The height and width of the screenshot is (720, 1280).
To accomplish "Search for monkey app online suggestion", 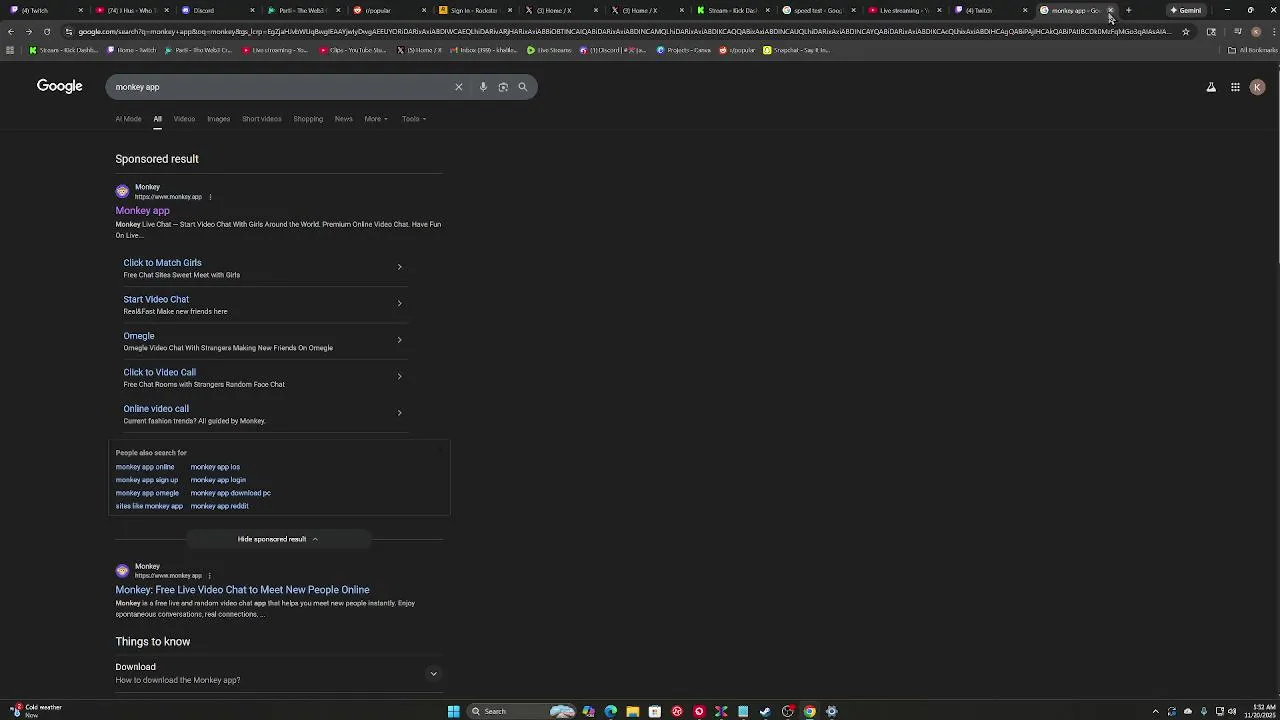I will pos(145,467).
